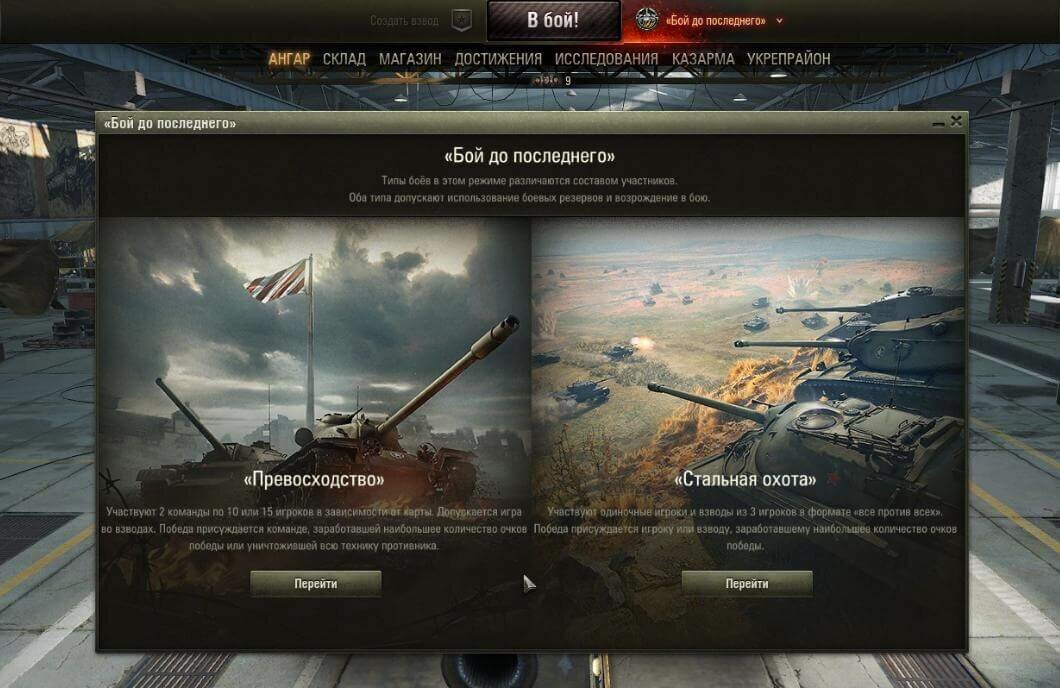
Task: Click Перейти under «Превосходство»
Action: click(316, 583)
